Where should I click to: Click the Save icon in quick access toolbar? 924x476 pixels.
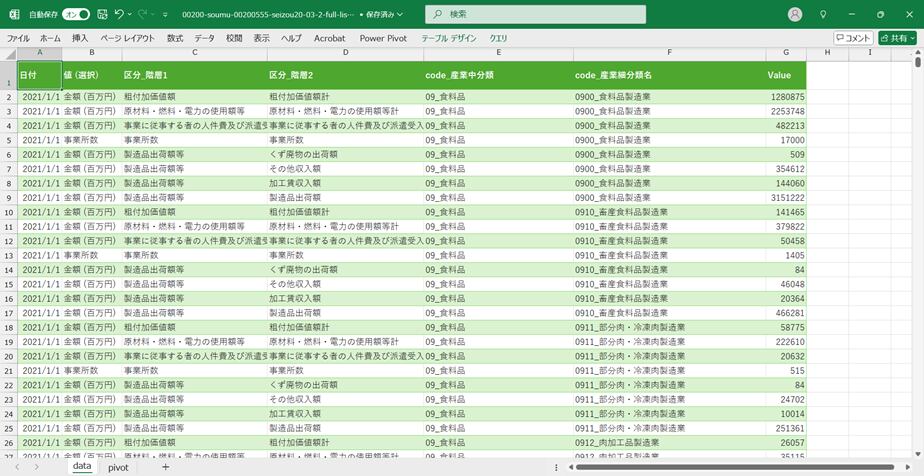click(x=102, y=15)
